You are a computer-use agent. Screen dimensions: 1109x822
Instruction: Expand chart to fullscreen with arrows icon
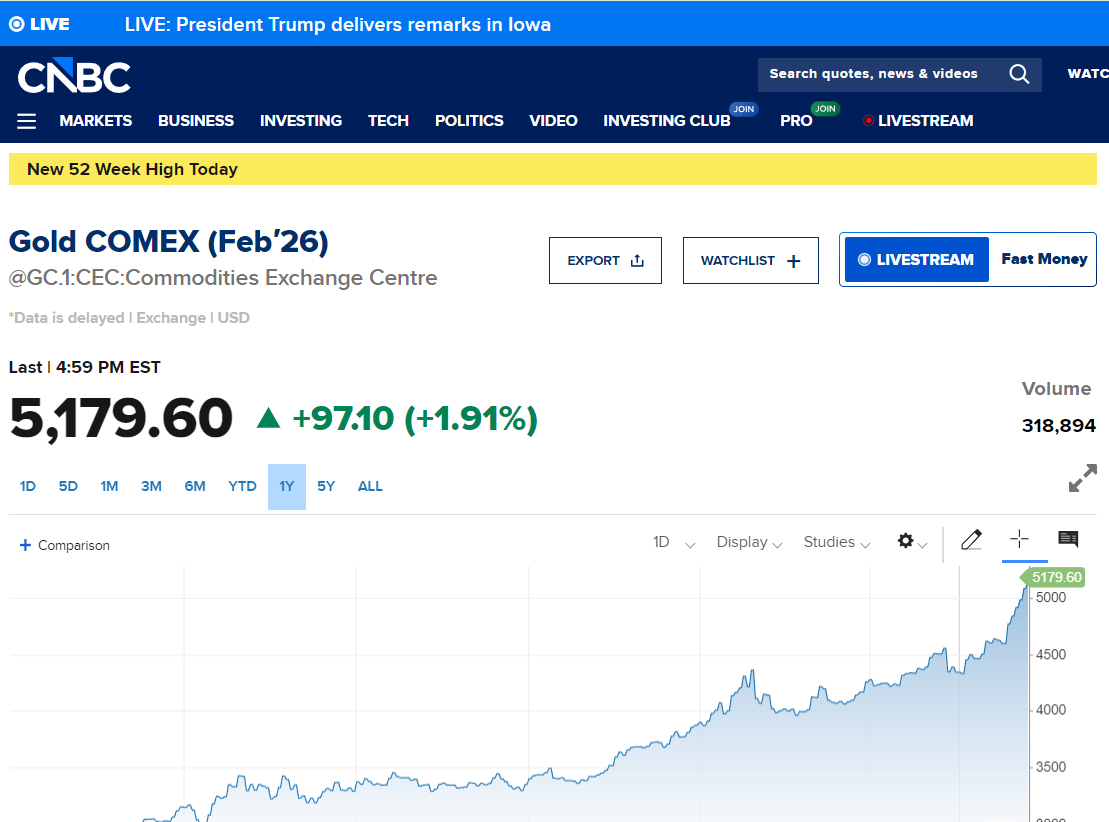[x=1082, y=477]
